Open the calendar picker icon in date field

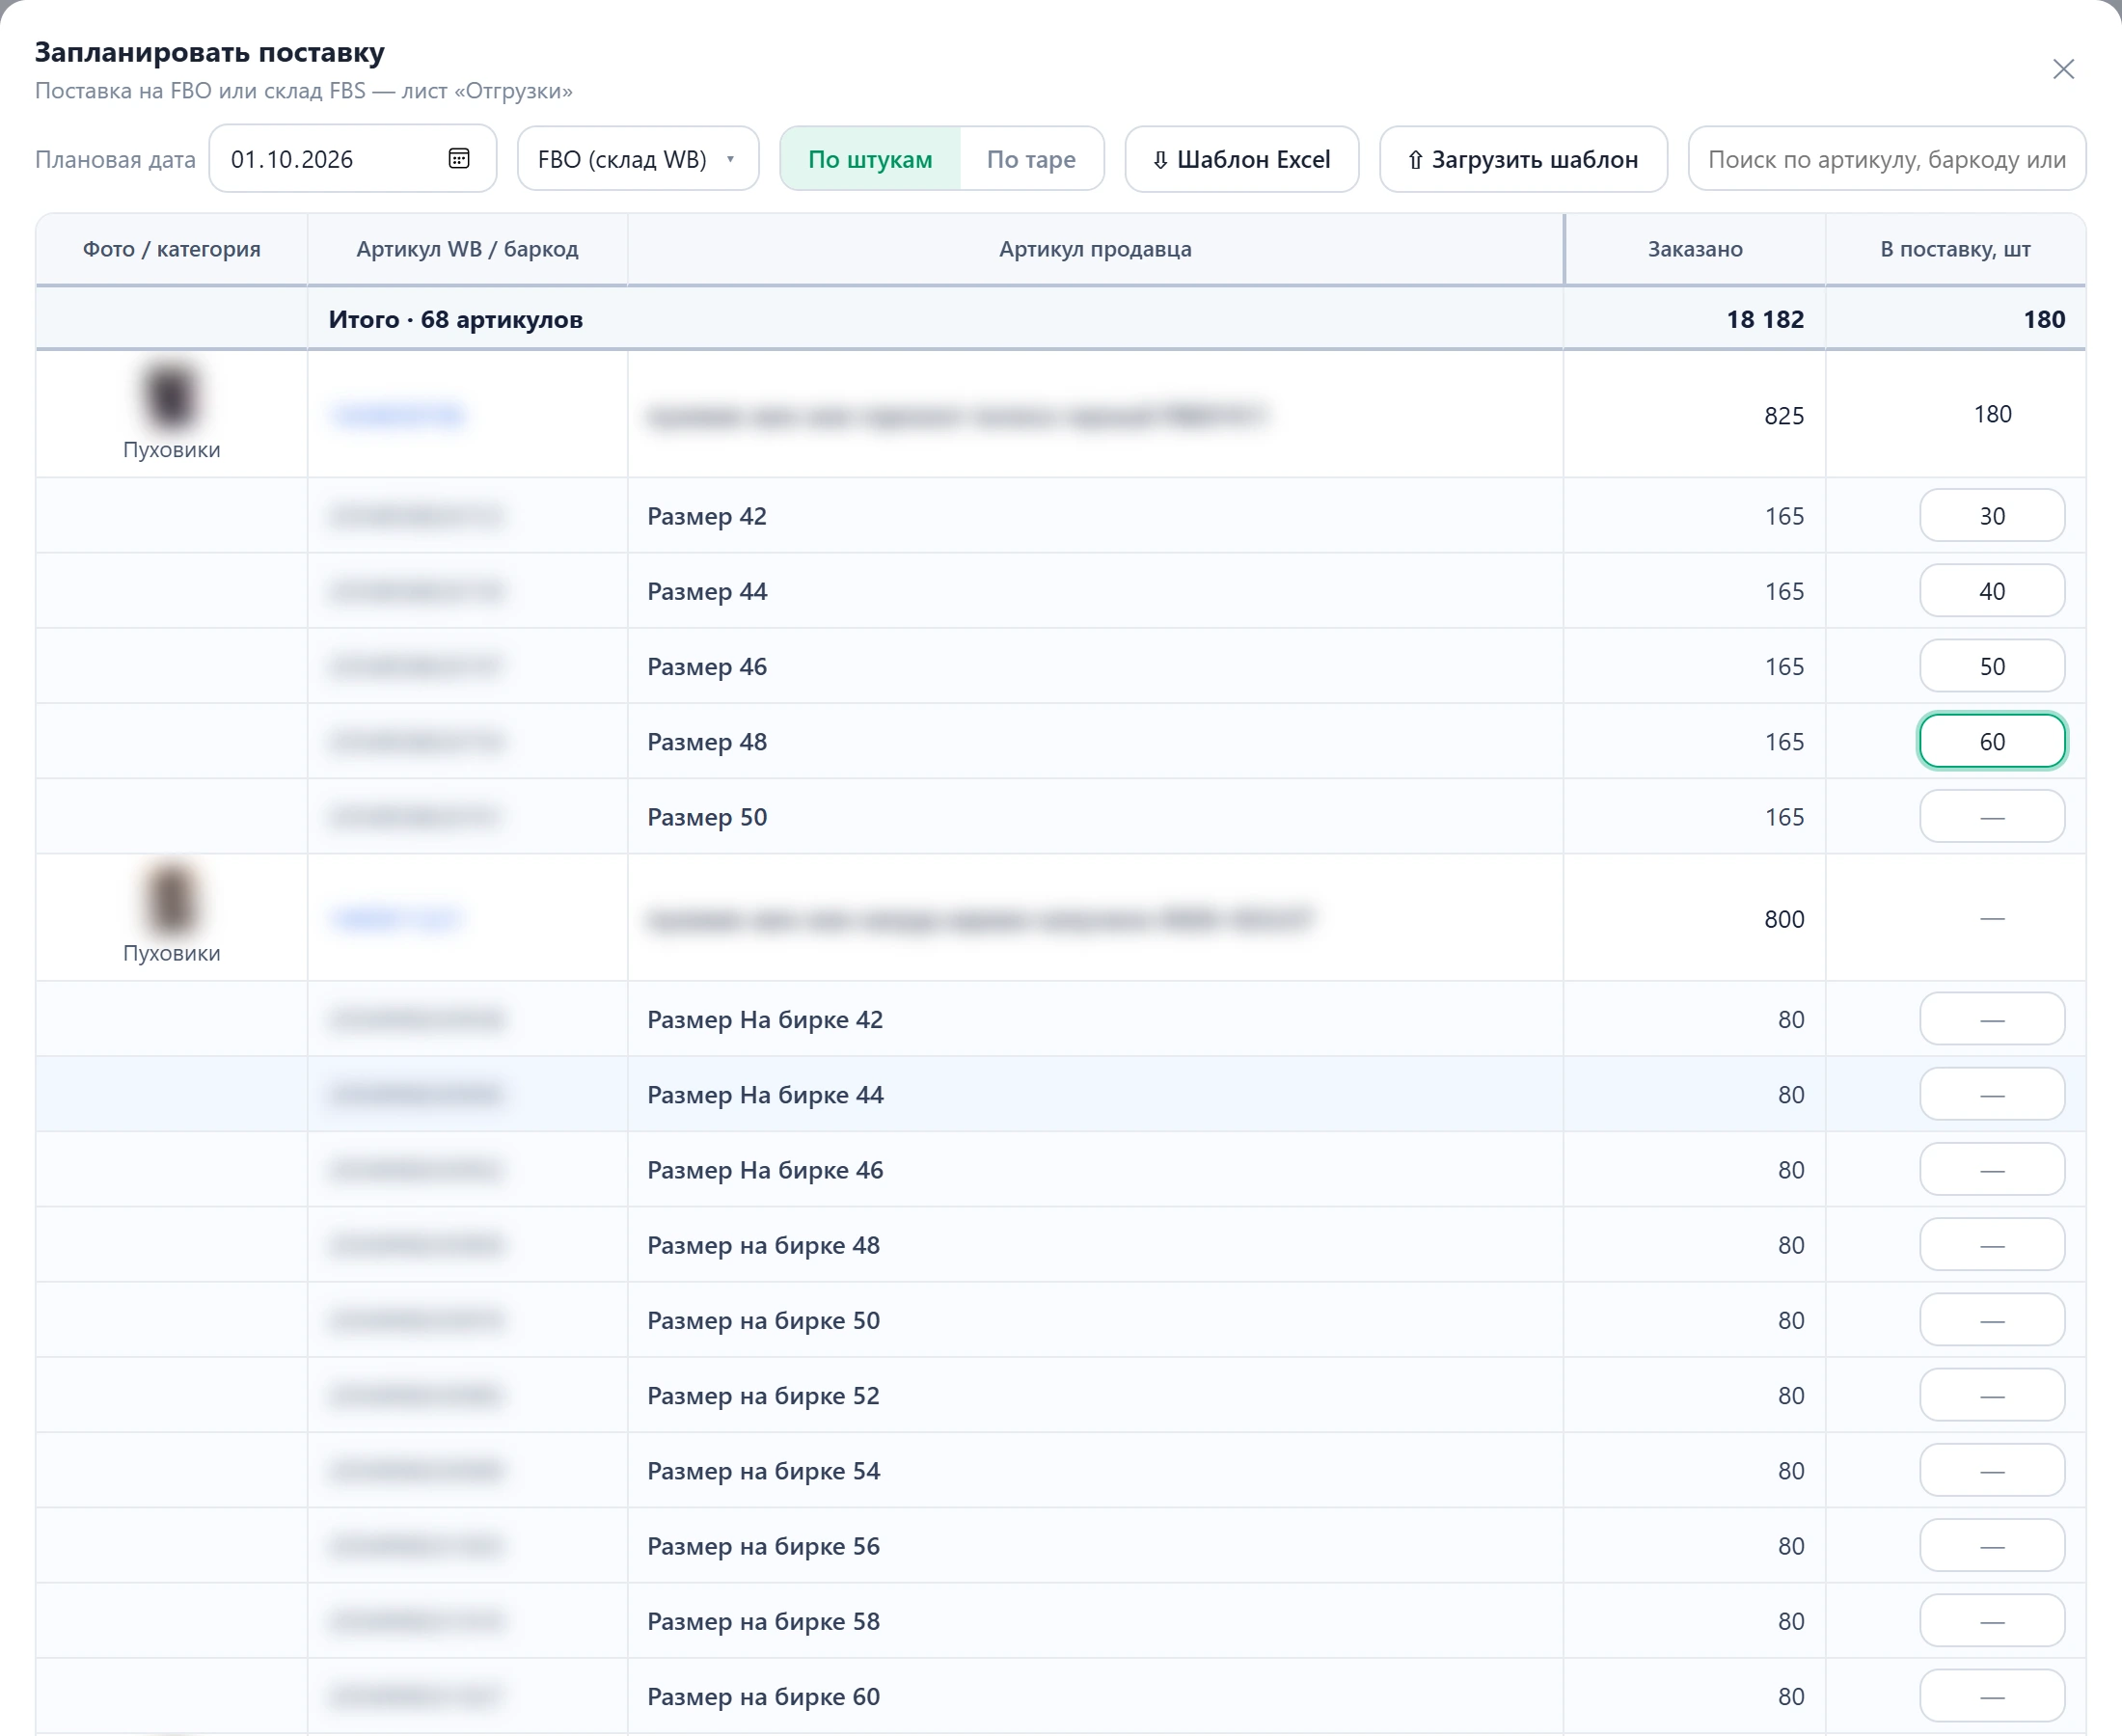[459, 158]
